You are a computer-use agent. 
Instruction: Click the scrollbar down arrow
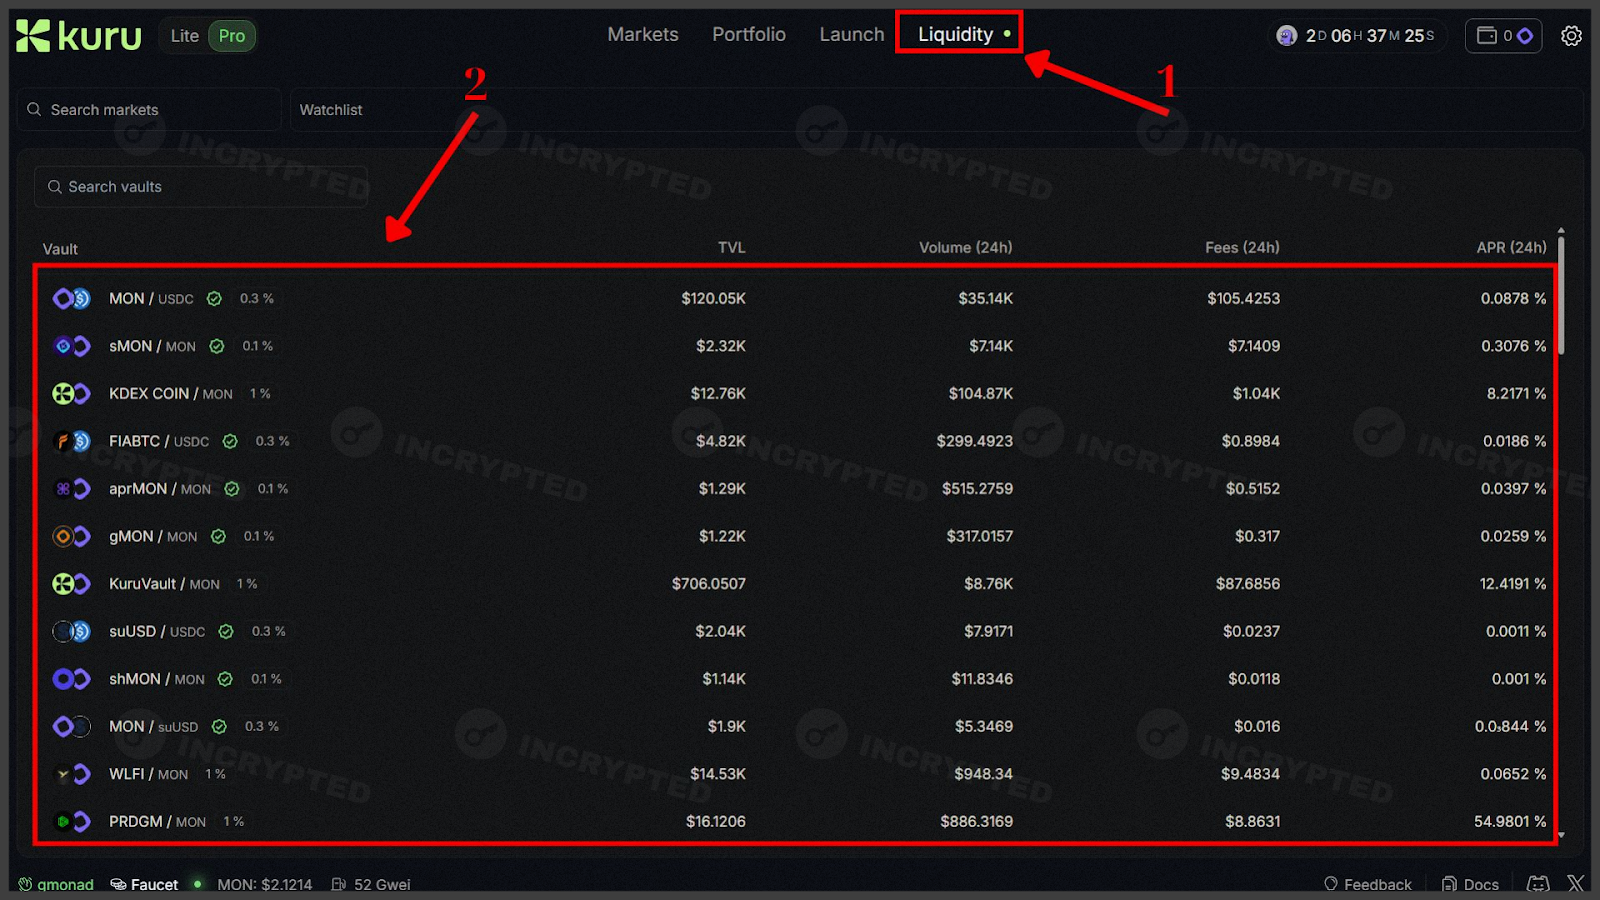coord(1561,836)
